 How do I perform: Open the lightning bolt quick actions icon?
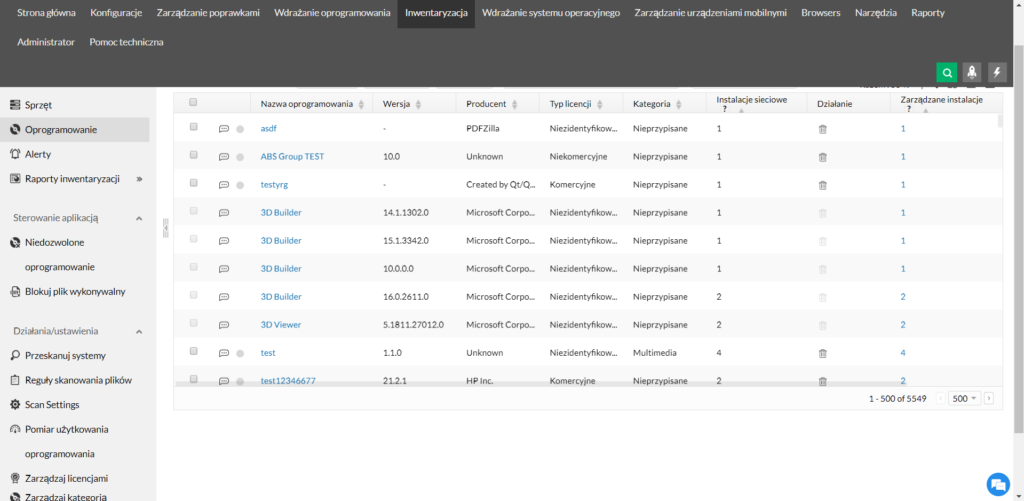click(x=996, y=72)
